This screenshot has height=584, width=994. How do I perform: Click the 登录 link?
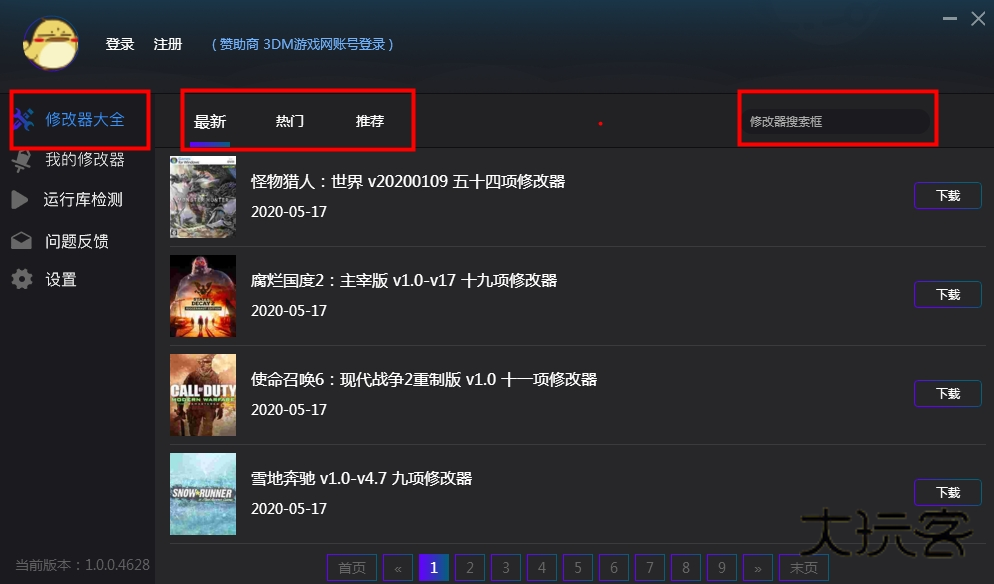[x=119, y=43]
